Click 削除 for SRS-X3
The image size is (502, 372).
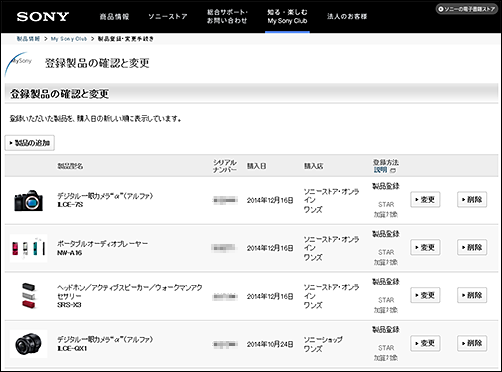[x=472, y=295]
